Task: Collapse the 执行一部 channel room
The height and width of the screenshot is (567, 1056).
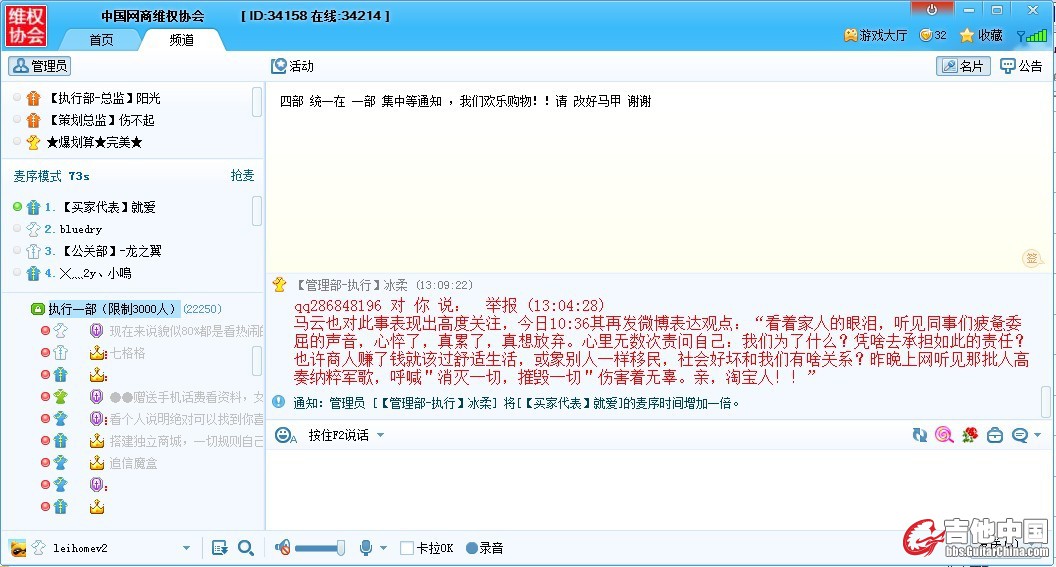Action: 38,309
